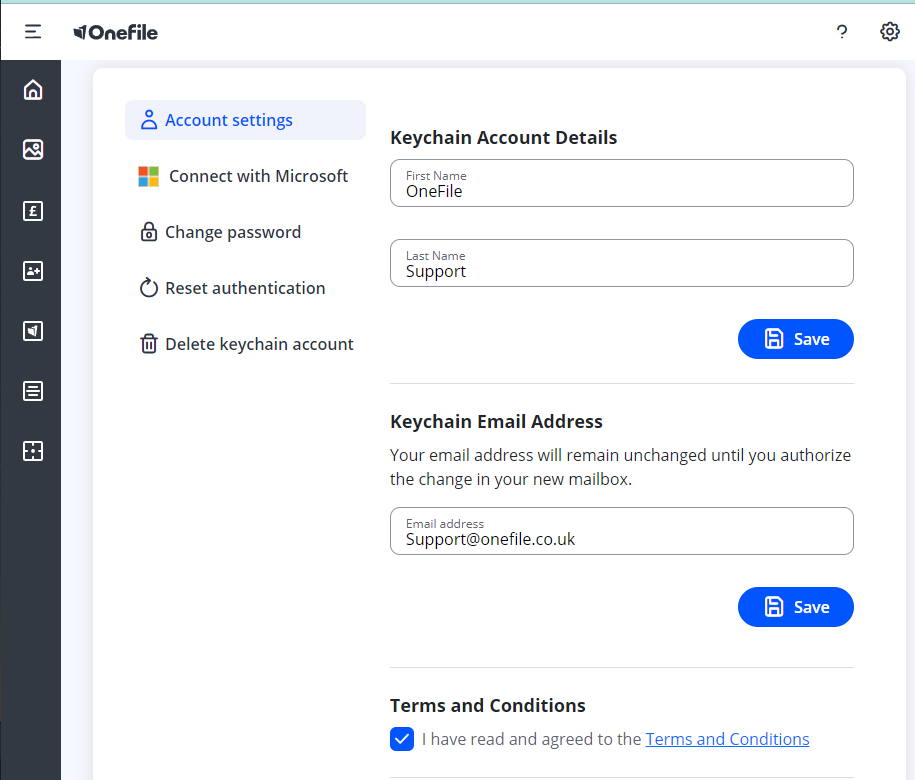Image resolution: width=915 pixels, height=780 pixels.
Task: Uncheck the Terms and Conditions checkbox
Action: pyautogui.click(x=401, y=739)
